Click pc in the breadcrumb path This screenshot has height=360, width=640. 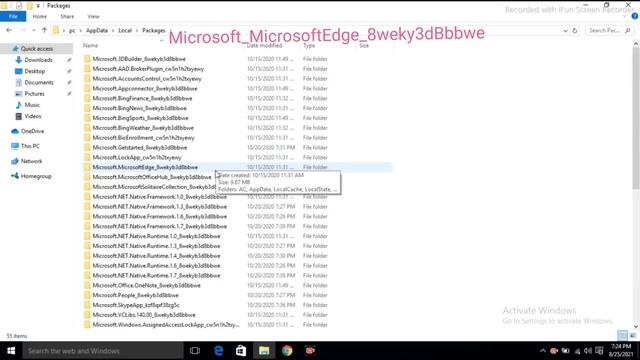pos(72,31)
